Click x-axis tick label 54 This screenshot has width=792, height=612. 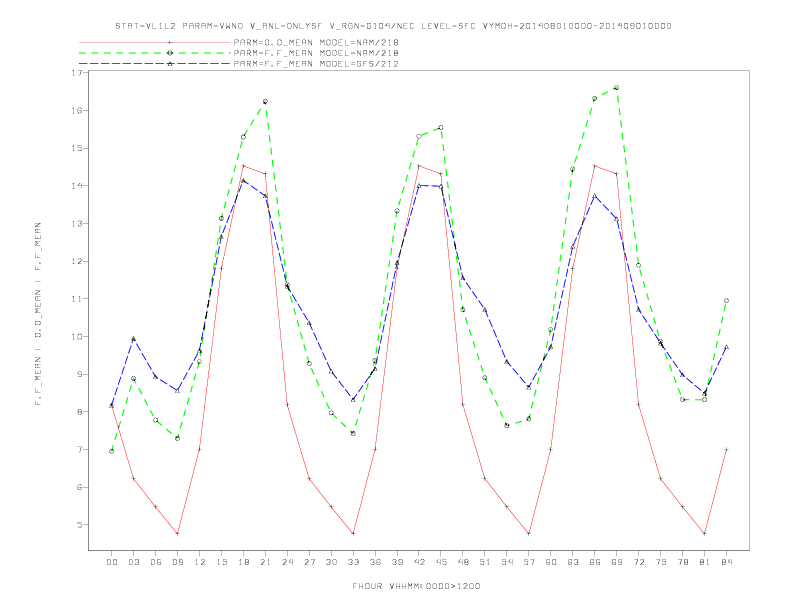(507, 562)
